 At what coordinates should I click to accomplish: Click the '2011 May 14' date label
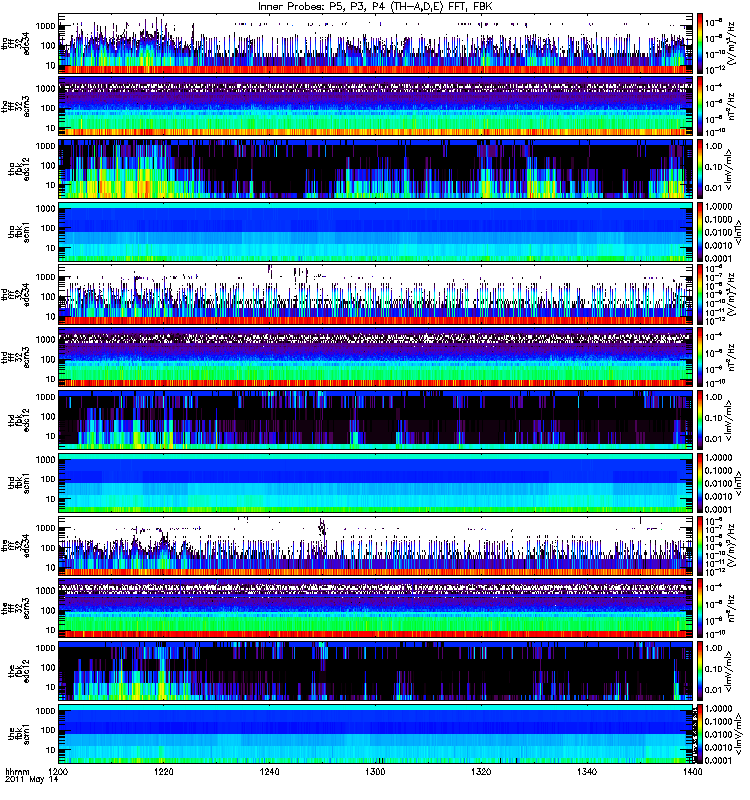(32, 780)
